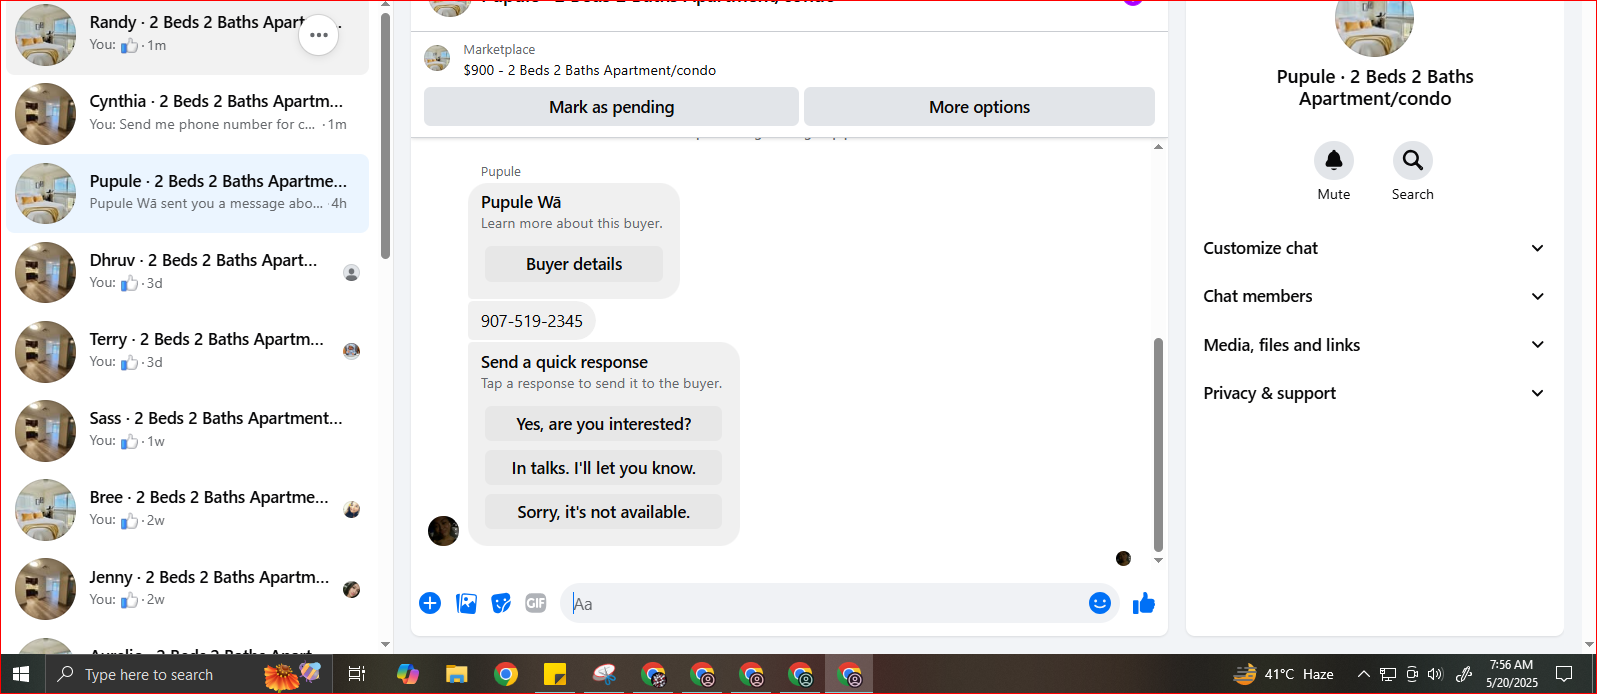Expand Media, files and links section
This screenshot has height=694, width=1597.
pos(1374,345)
